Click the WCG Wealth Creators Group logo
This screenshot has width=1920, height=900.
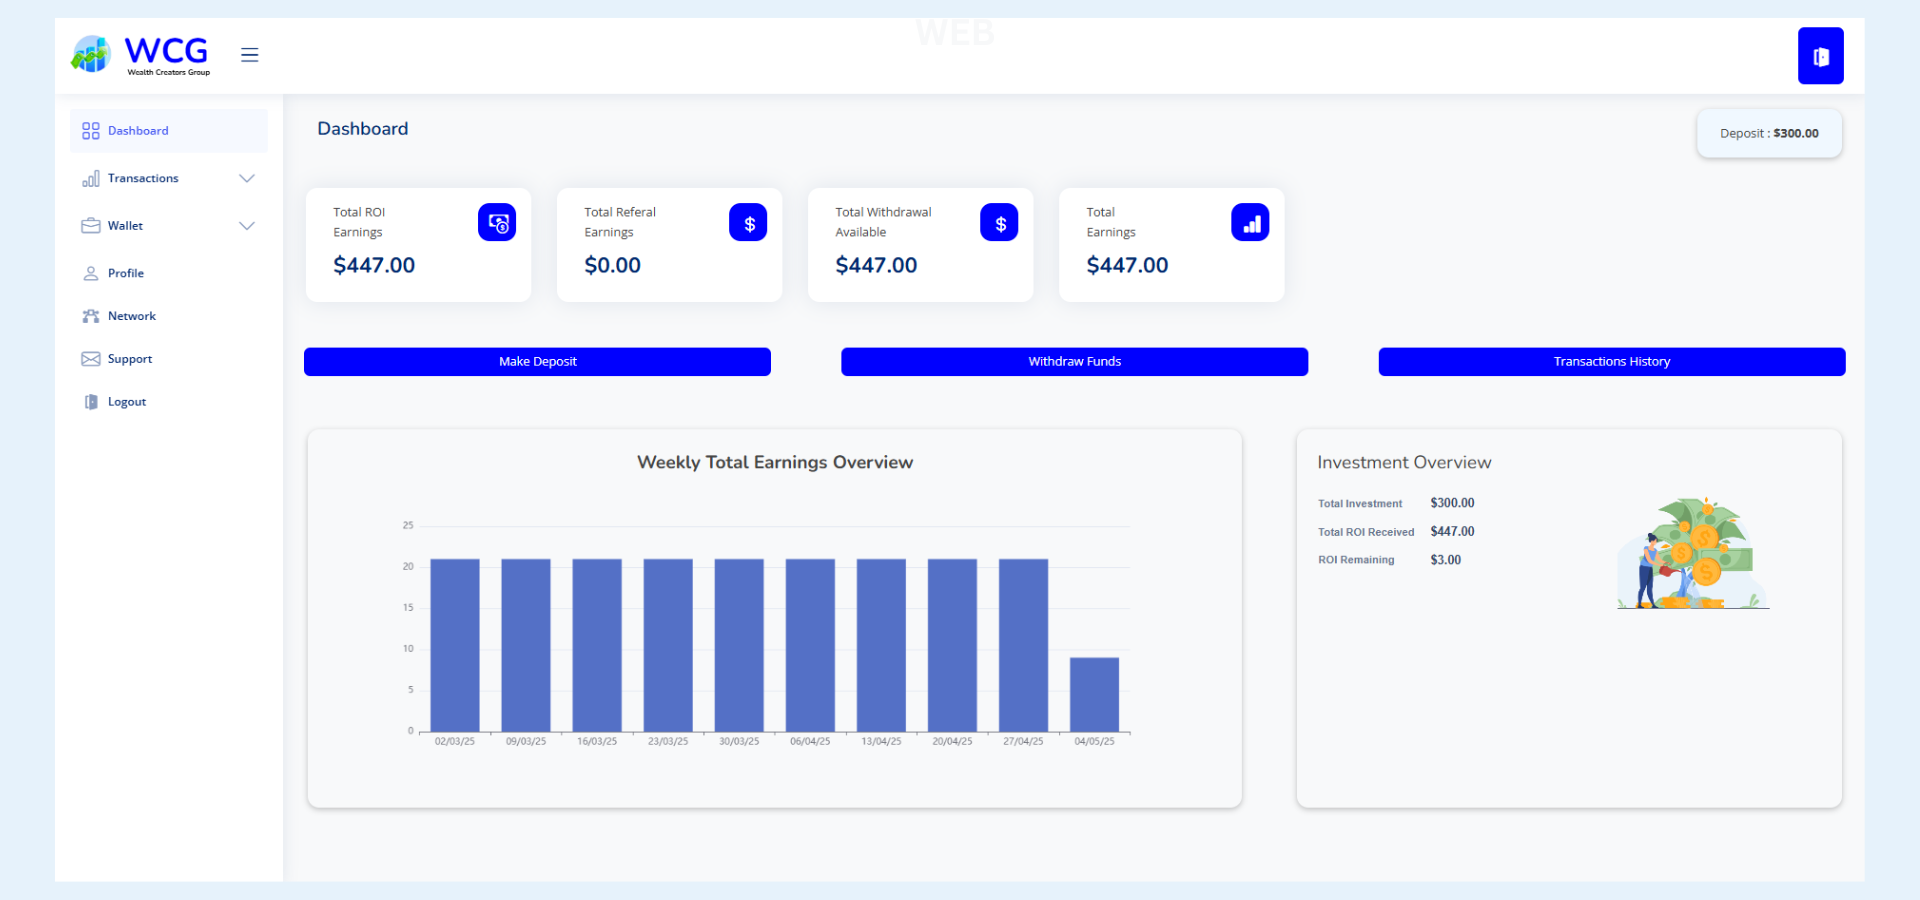pyautogui.click(x=140, y=55)
